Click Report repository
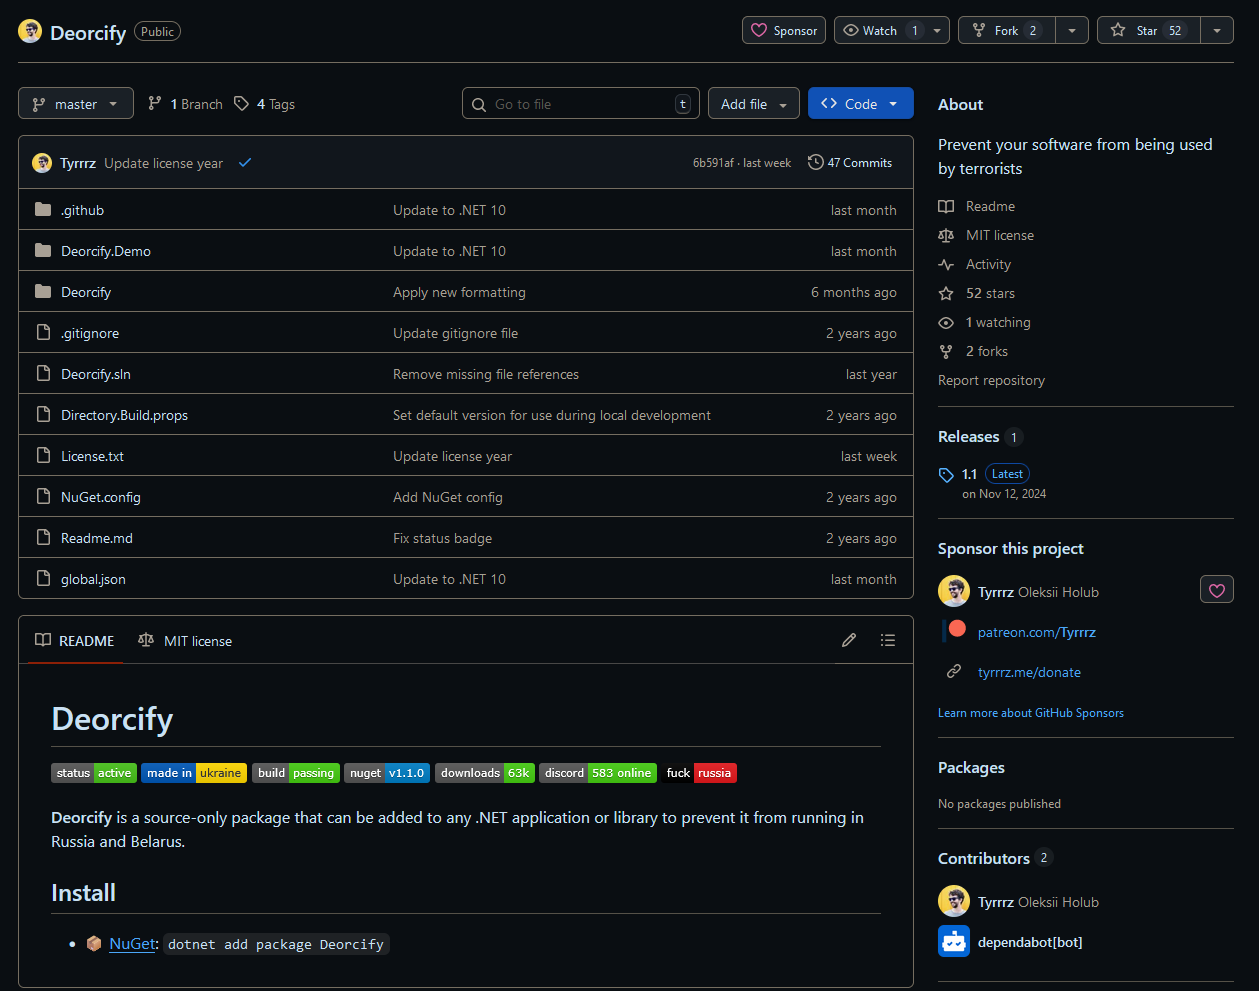The image size is (1259, 991). tap(991, 380)
